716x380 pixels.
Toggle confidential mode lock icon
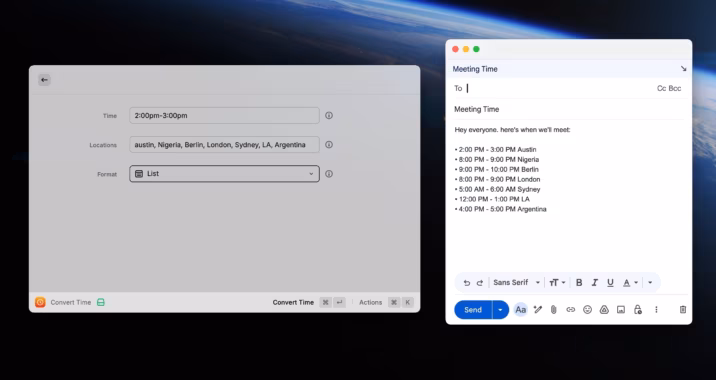(x=638, y=310)
